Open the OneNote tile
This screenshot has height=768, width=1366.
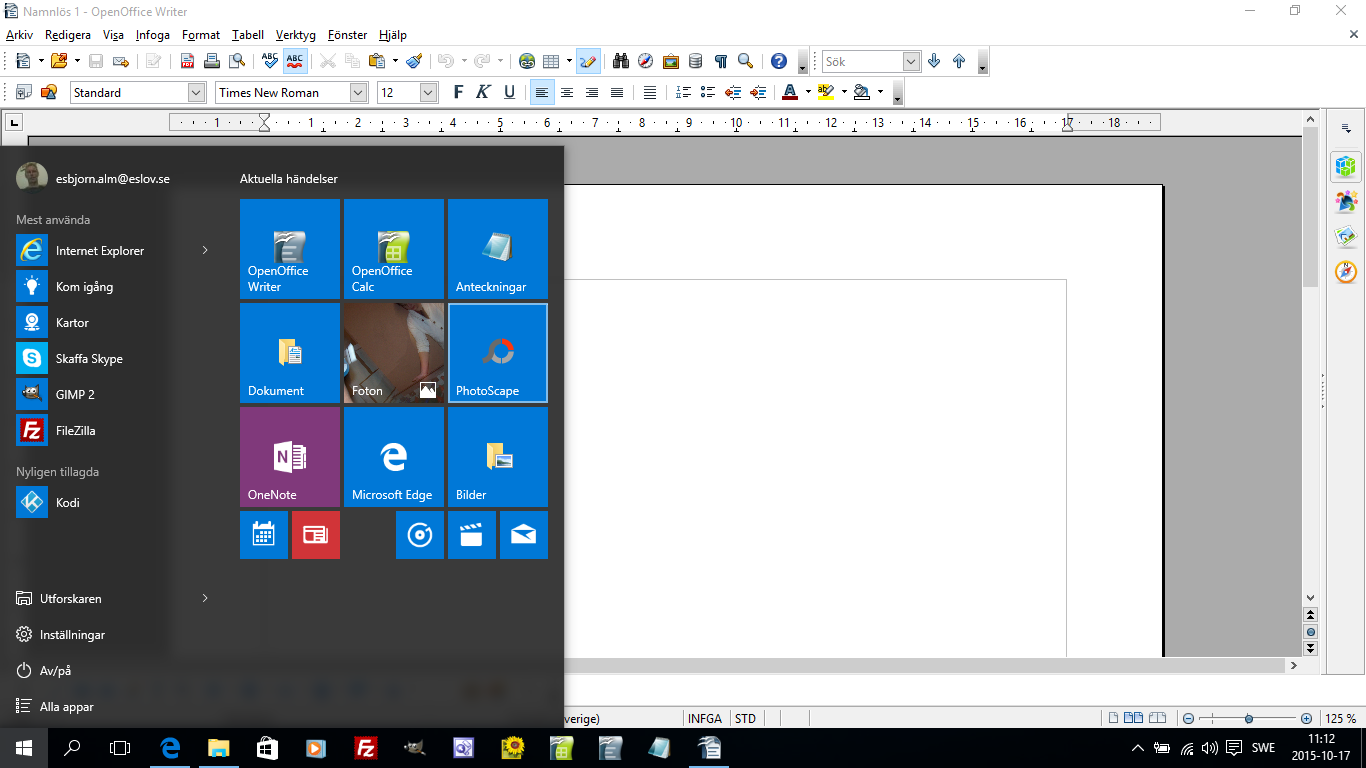pos(290,457)
